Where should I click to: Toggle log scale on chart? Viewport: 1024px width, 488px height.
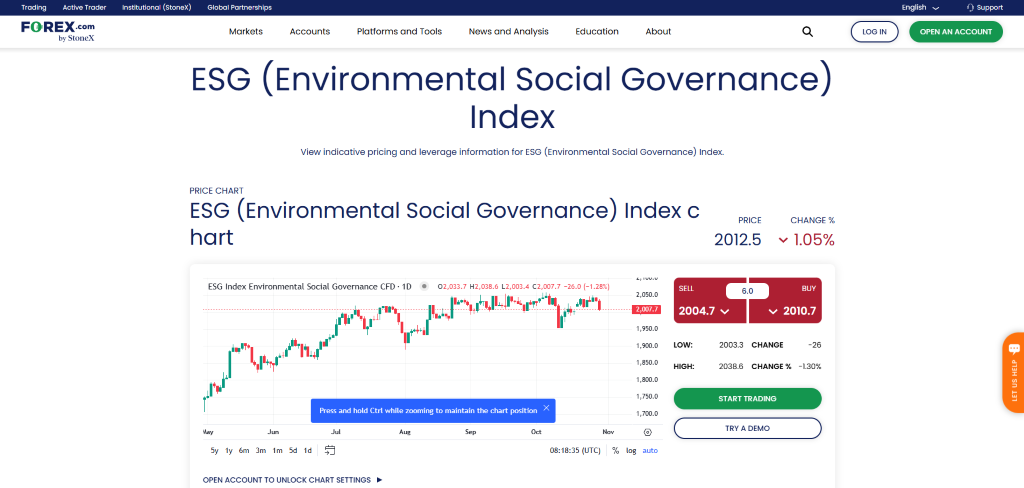pos(631,450)
